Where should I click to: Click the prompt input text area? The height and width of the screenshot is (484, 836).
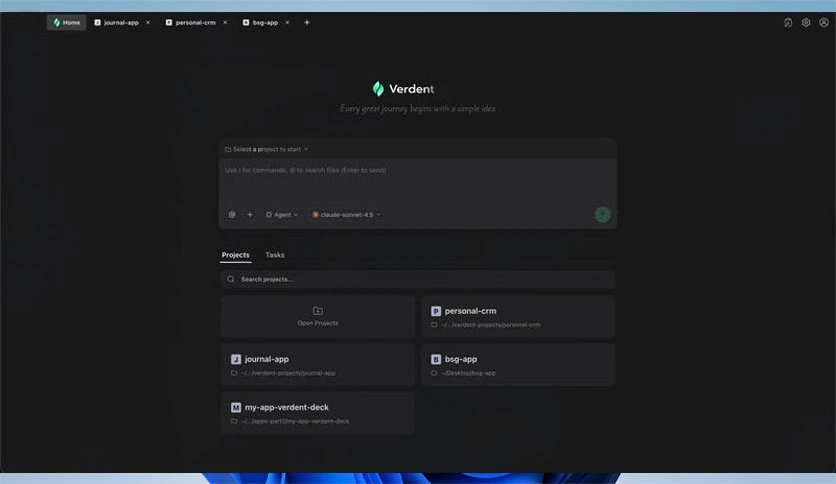pos(417,181)
